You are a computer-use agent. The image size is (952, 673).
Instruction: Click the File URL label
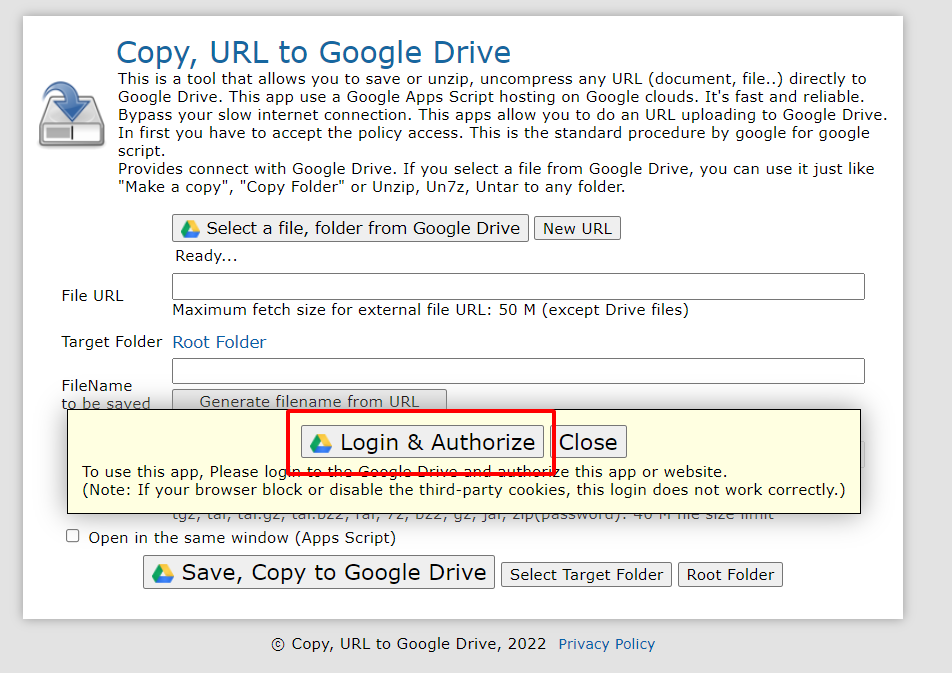[x=92, y=296]
